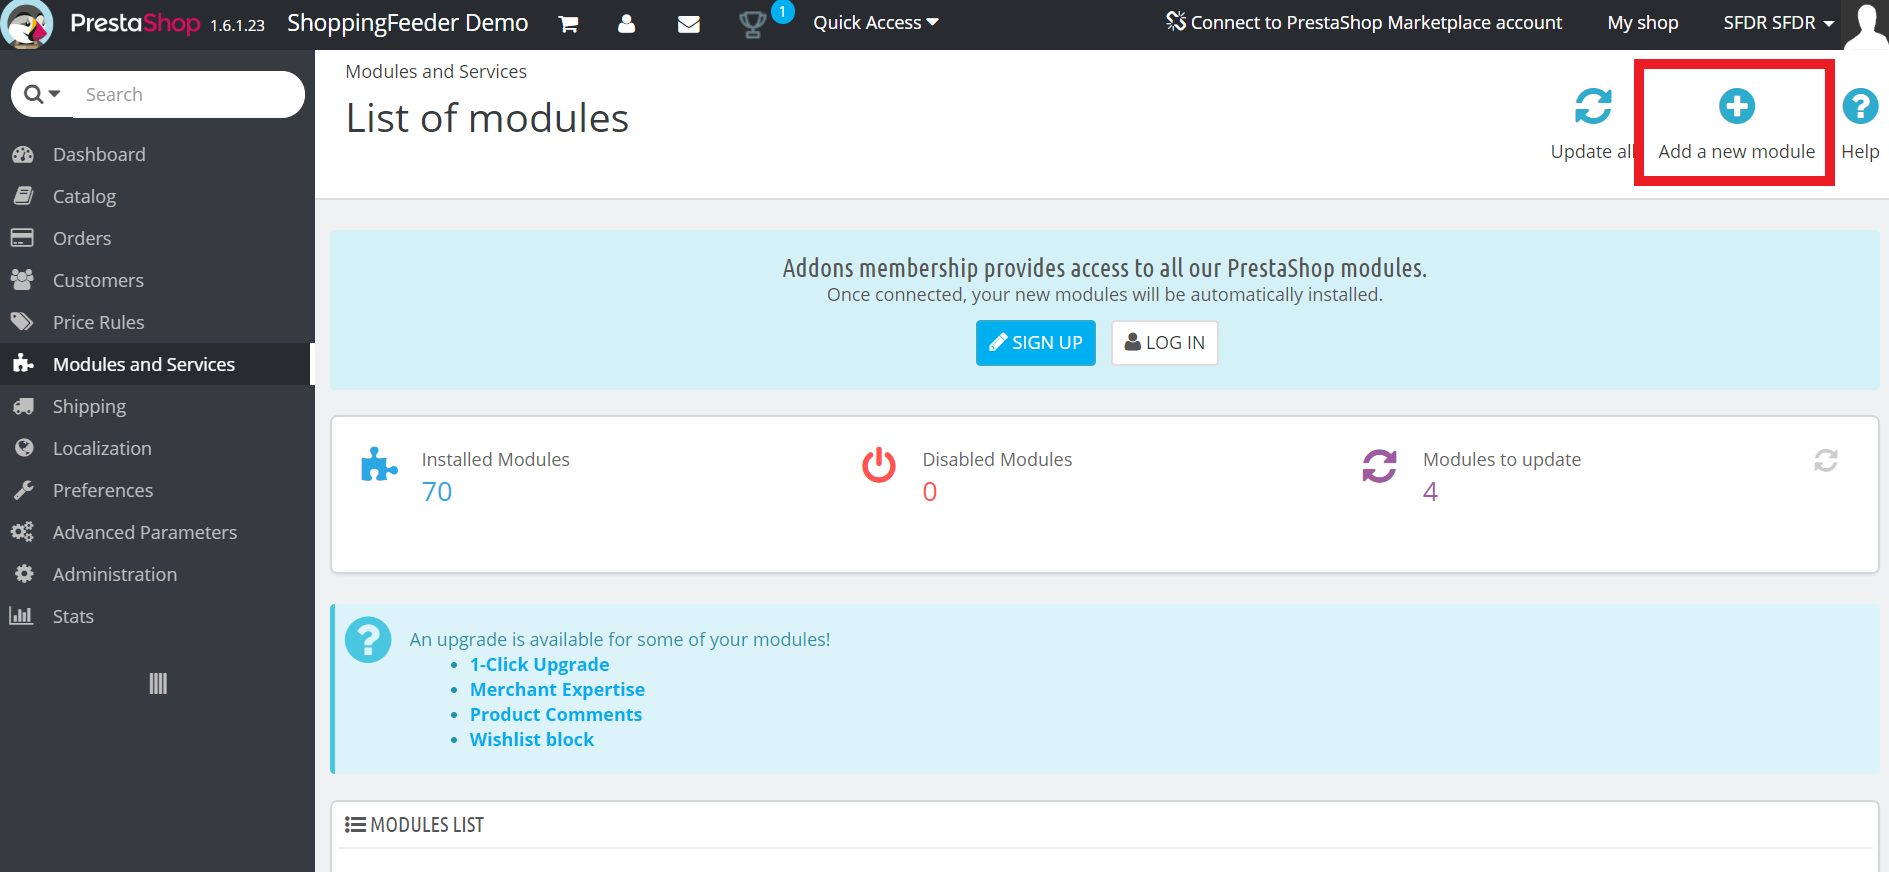Click the SIGN UP button

(x=1036, y=343)
